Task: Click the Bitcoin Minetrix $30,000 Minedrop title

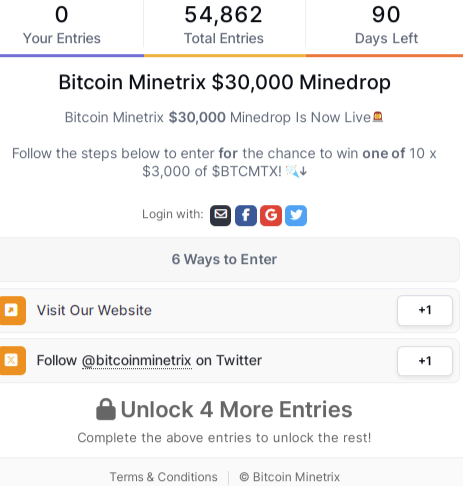Action: point(224,82)
